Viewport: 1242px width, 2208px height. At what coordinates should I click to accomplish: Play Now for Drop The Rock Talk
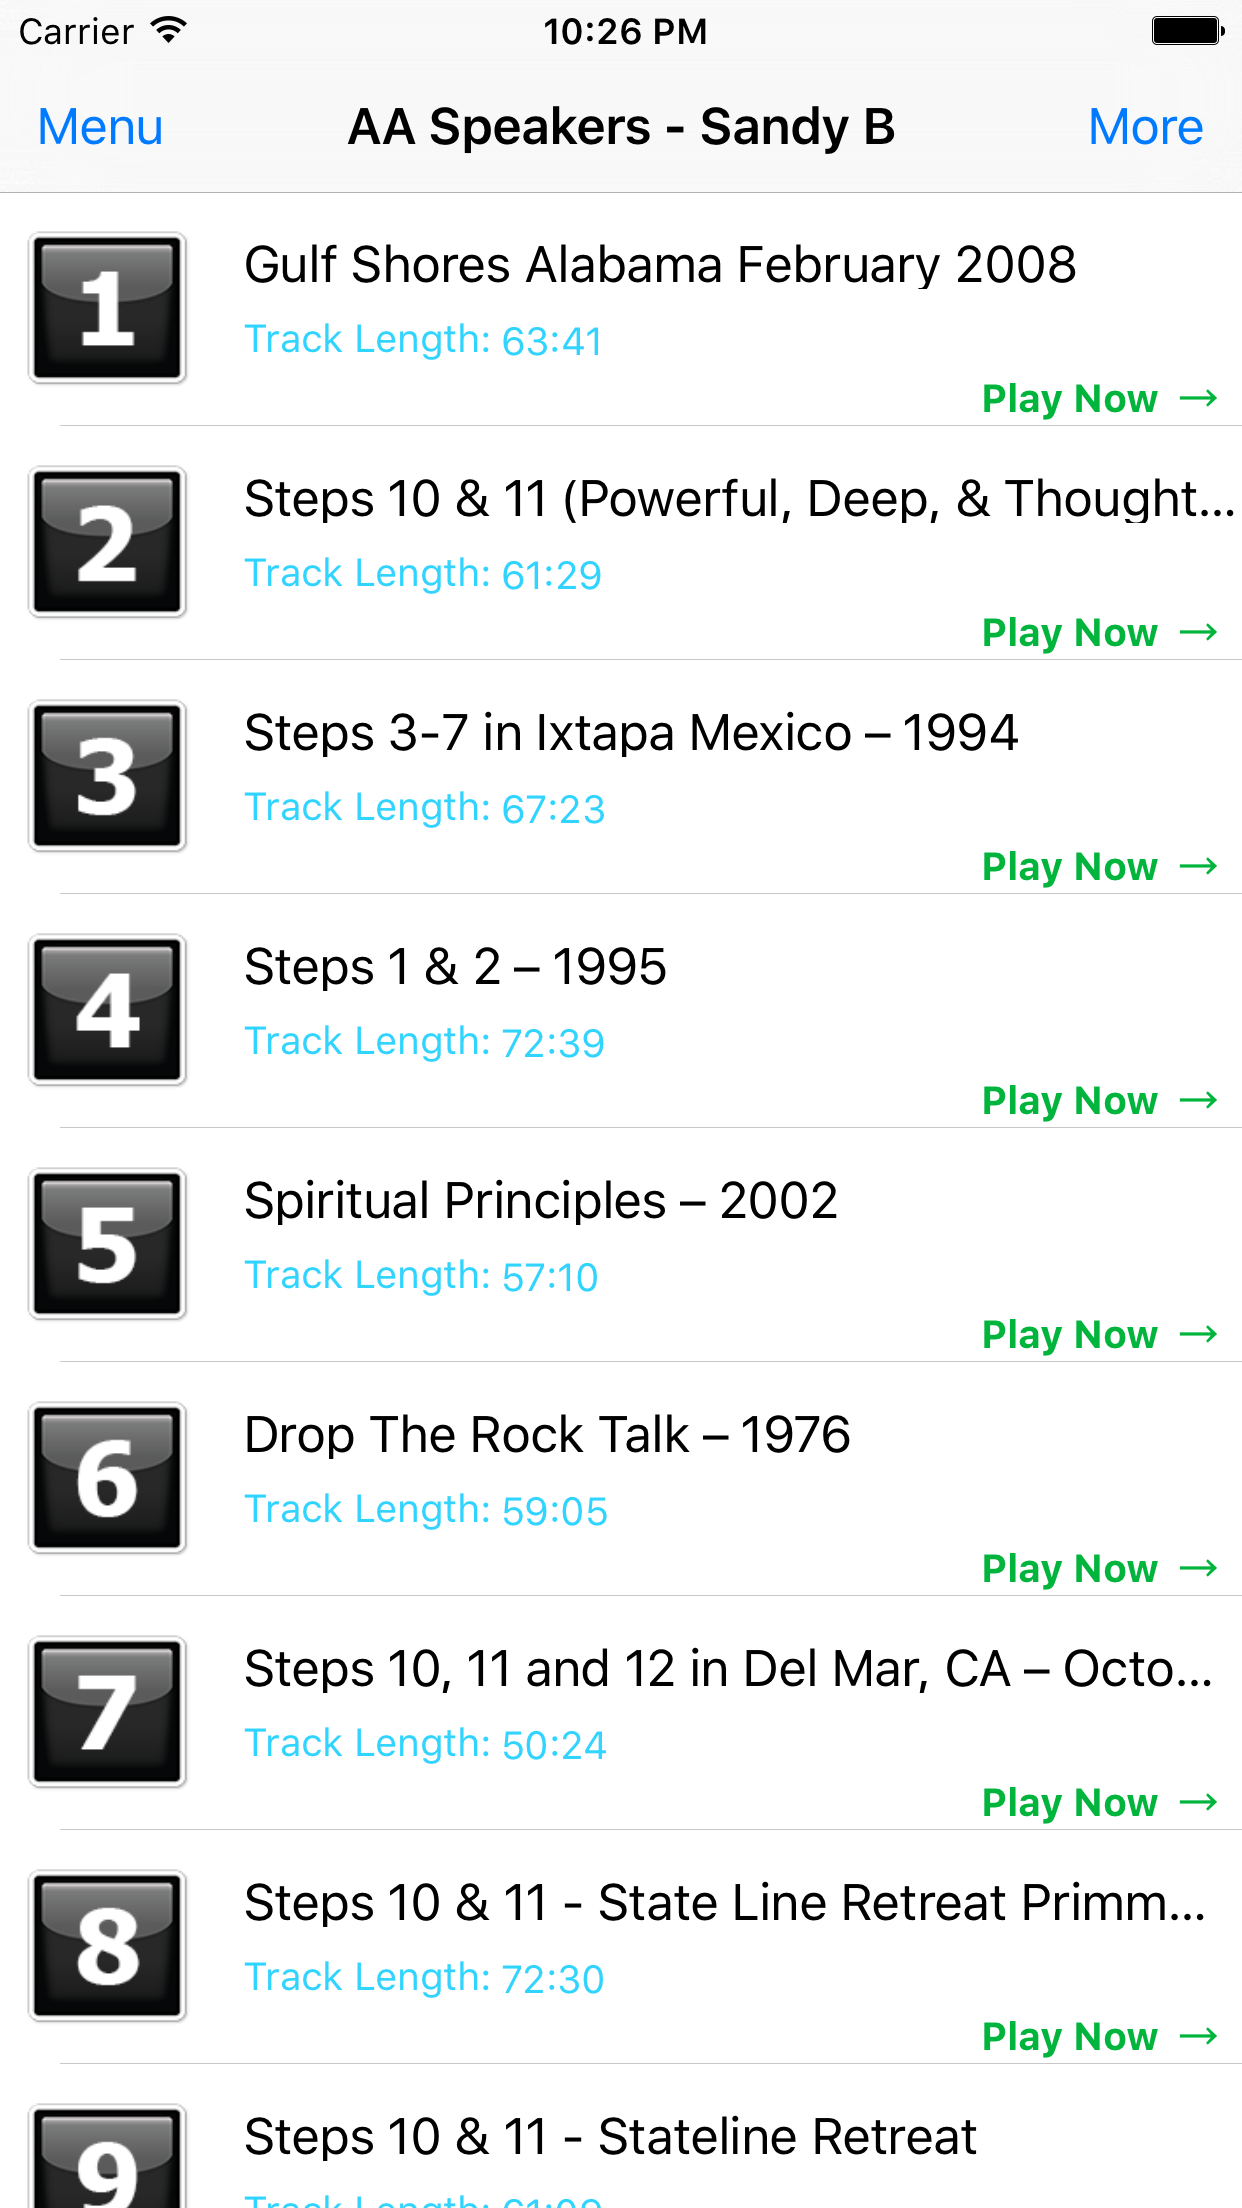click(x=1099, y=1569)
